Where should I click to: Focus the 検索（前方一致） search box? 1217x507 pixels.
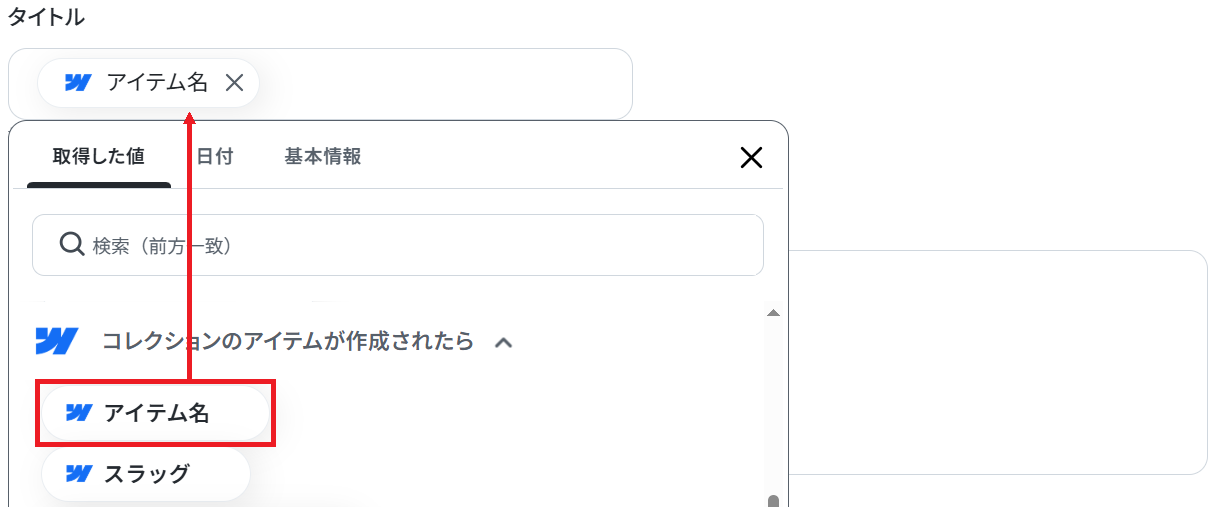coord(398,245)
